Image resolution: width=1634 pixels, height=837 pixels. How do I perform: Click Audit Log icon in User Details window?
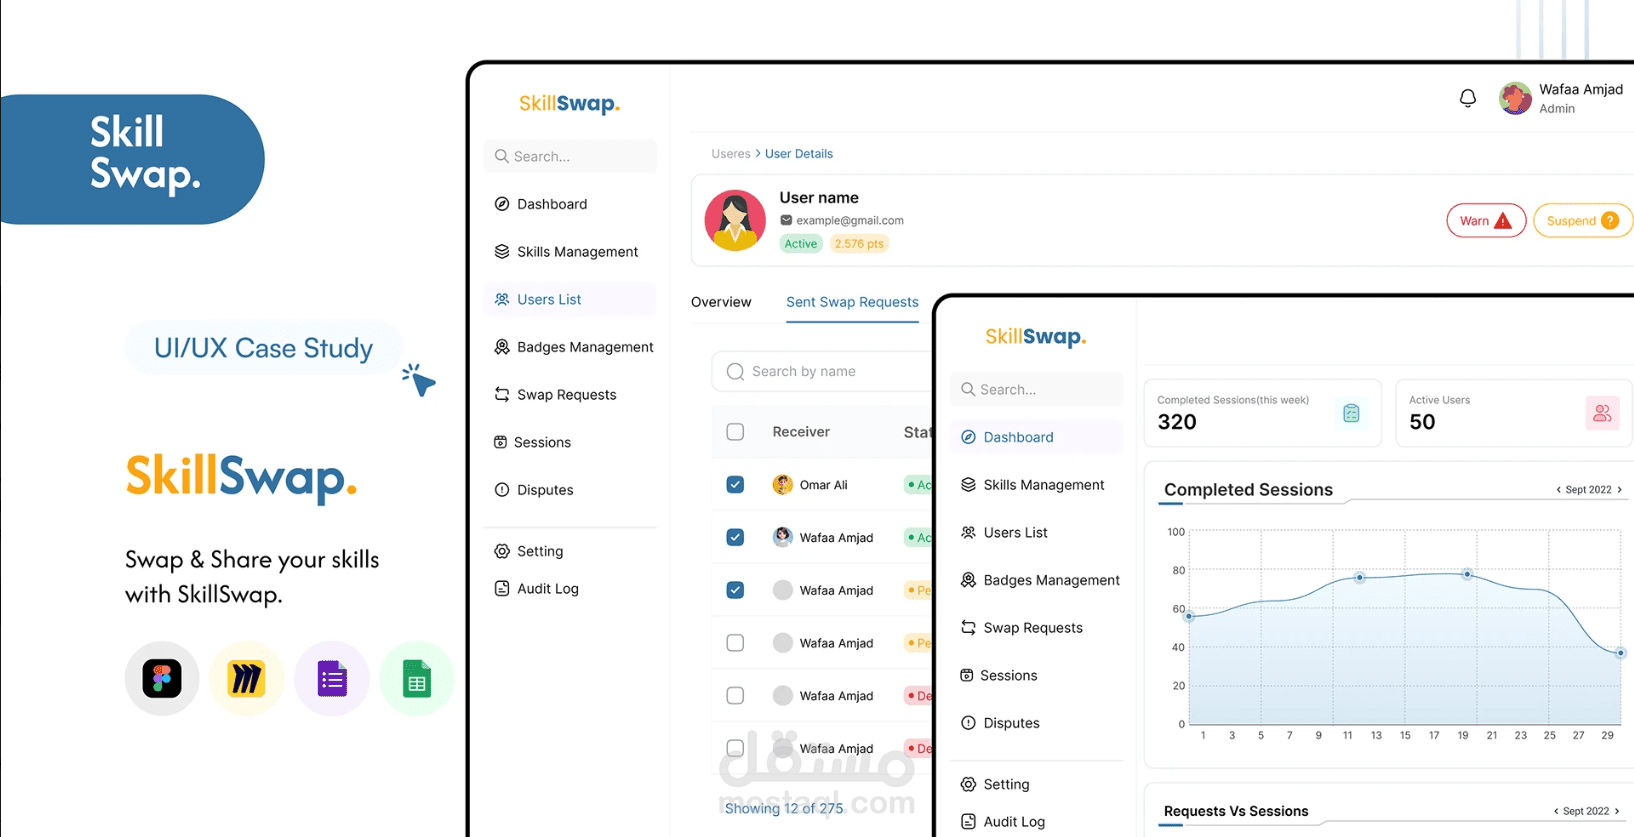click(x=502, y=589)
